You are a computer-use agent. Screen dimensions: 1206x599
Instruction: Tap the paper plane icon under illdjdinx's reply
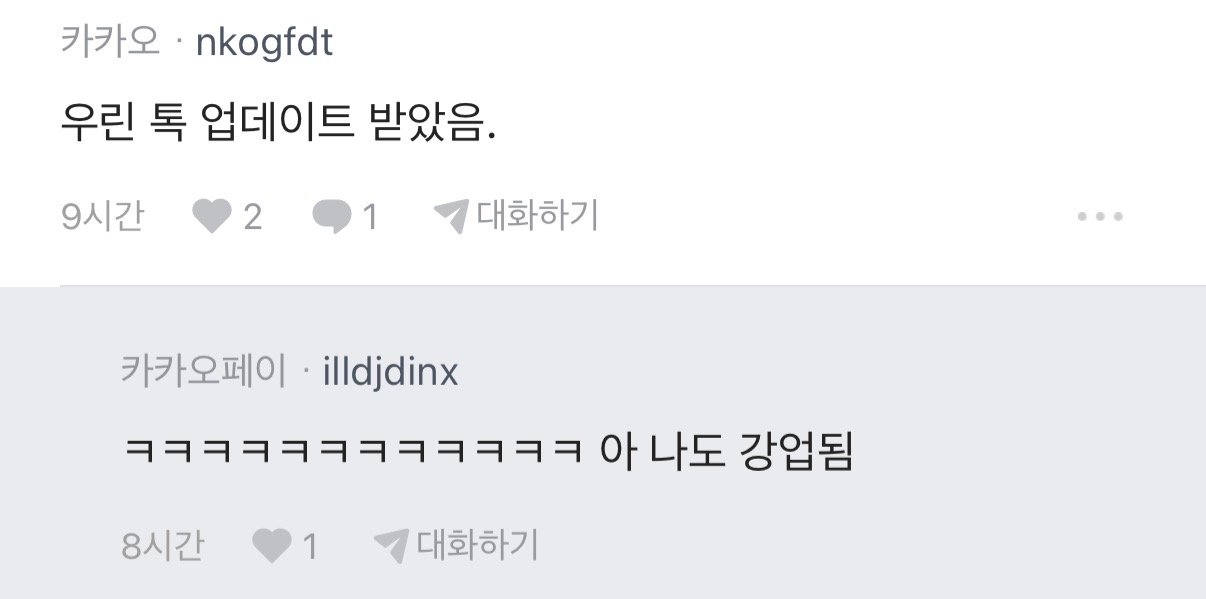click(x=391, y=546)
